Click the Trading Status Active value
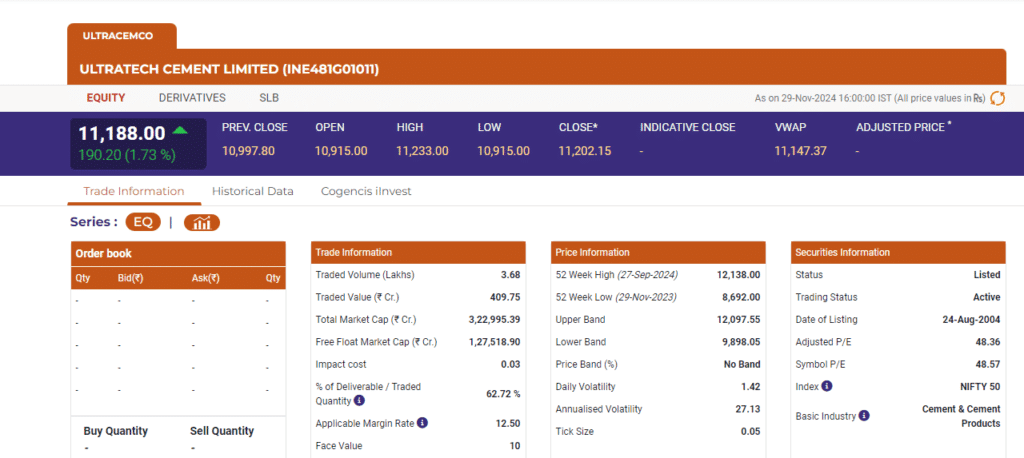Image resolution: width=1024 pixels, height=458 pixels. point(987,297)
